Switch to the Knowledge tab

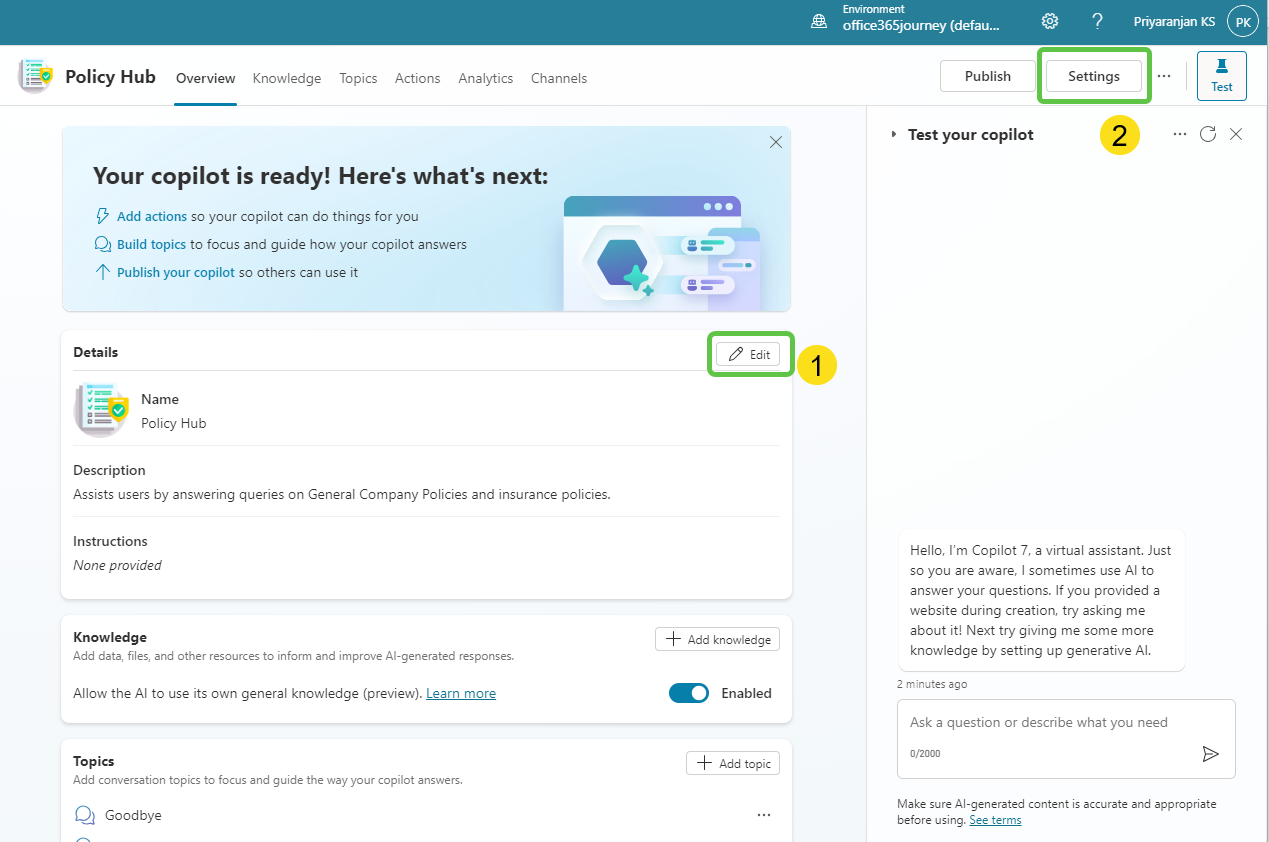pyautogui.click(x=287, y=78)
